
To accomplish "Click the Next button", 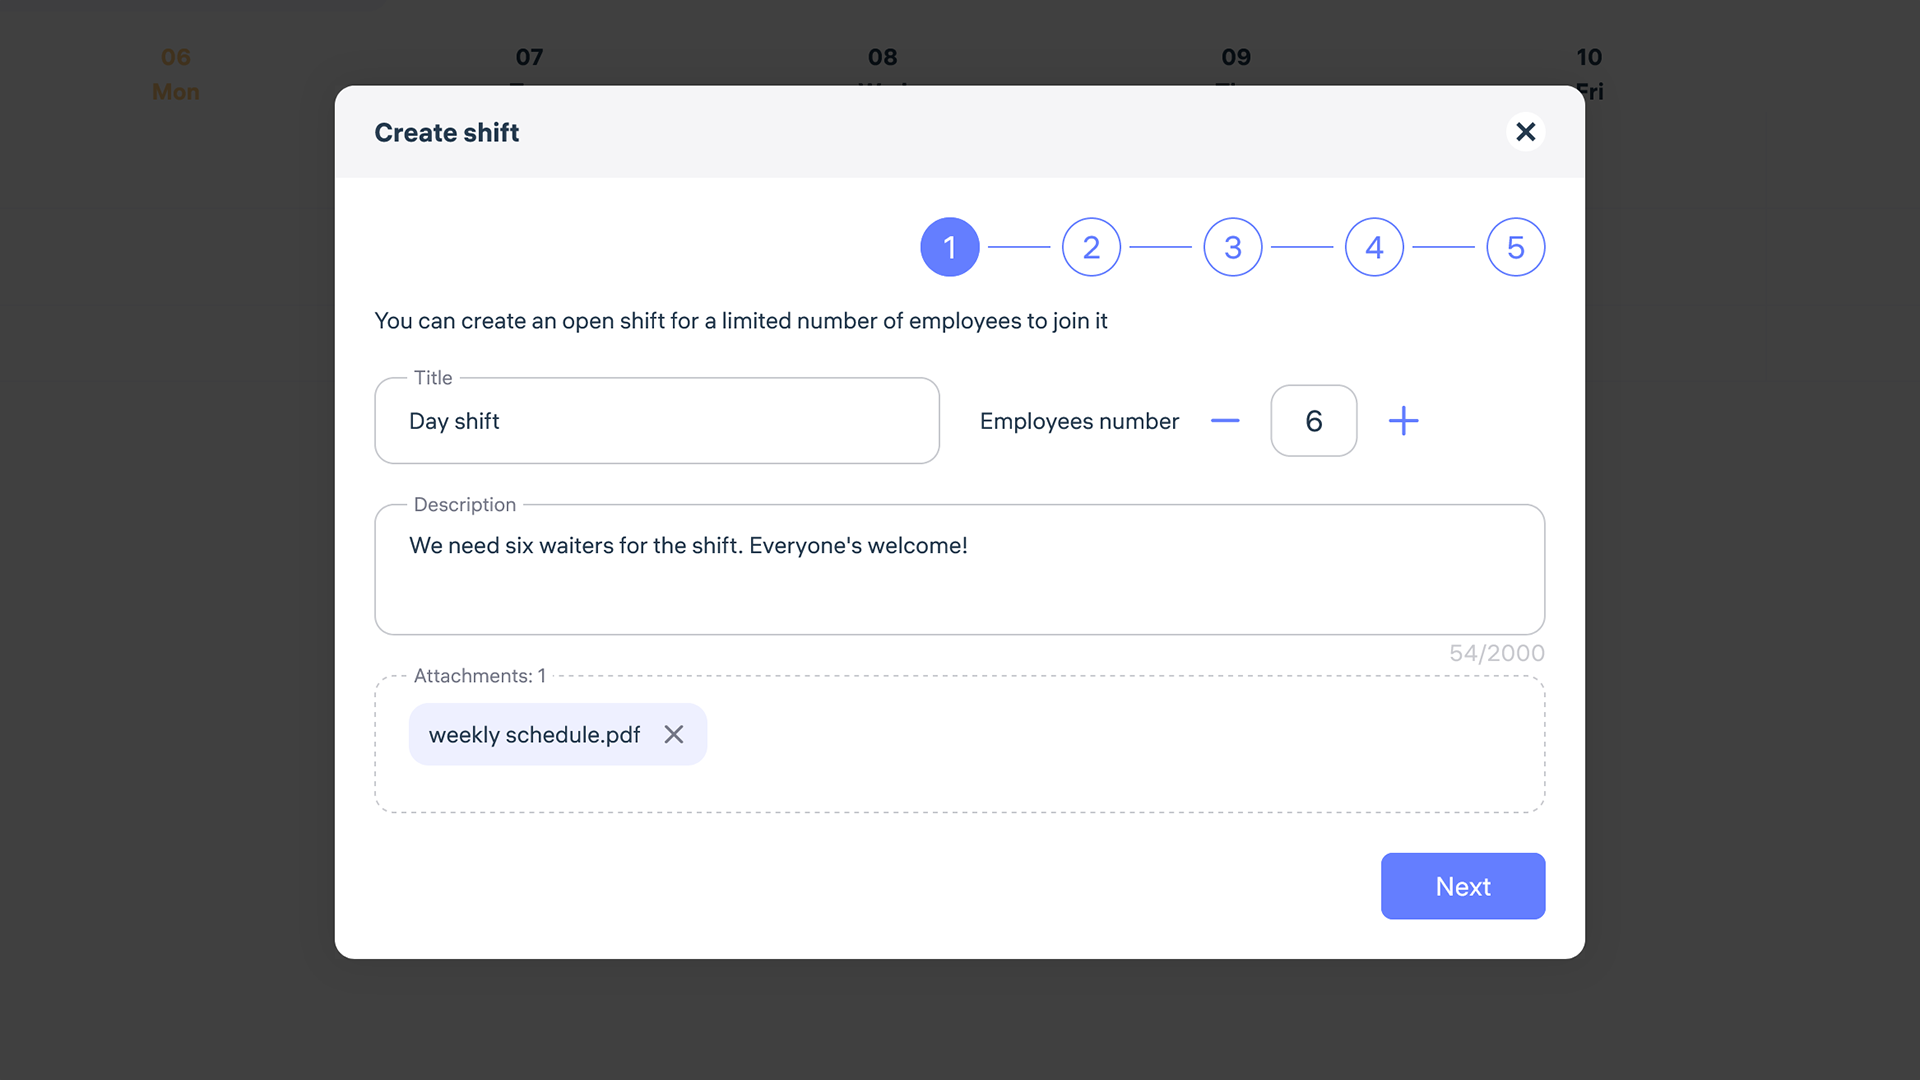I will [x=1462, y=886].
